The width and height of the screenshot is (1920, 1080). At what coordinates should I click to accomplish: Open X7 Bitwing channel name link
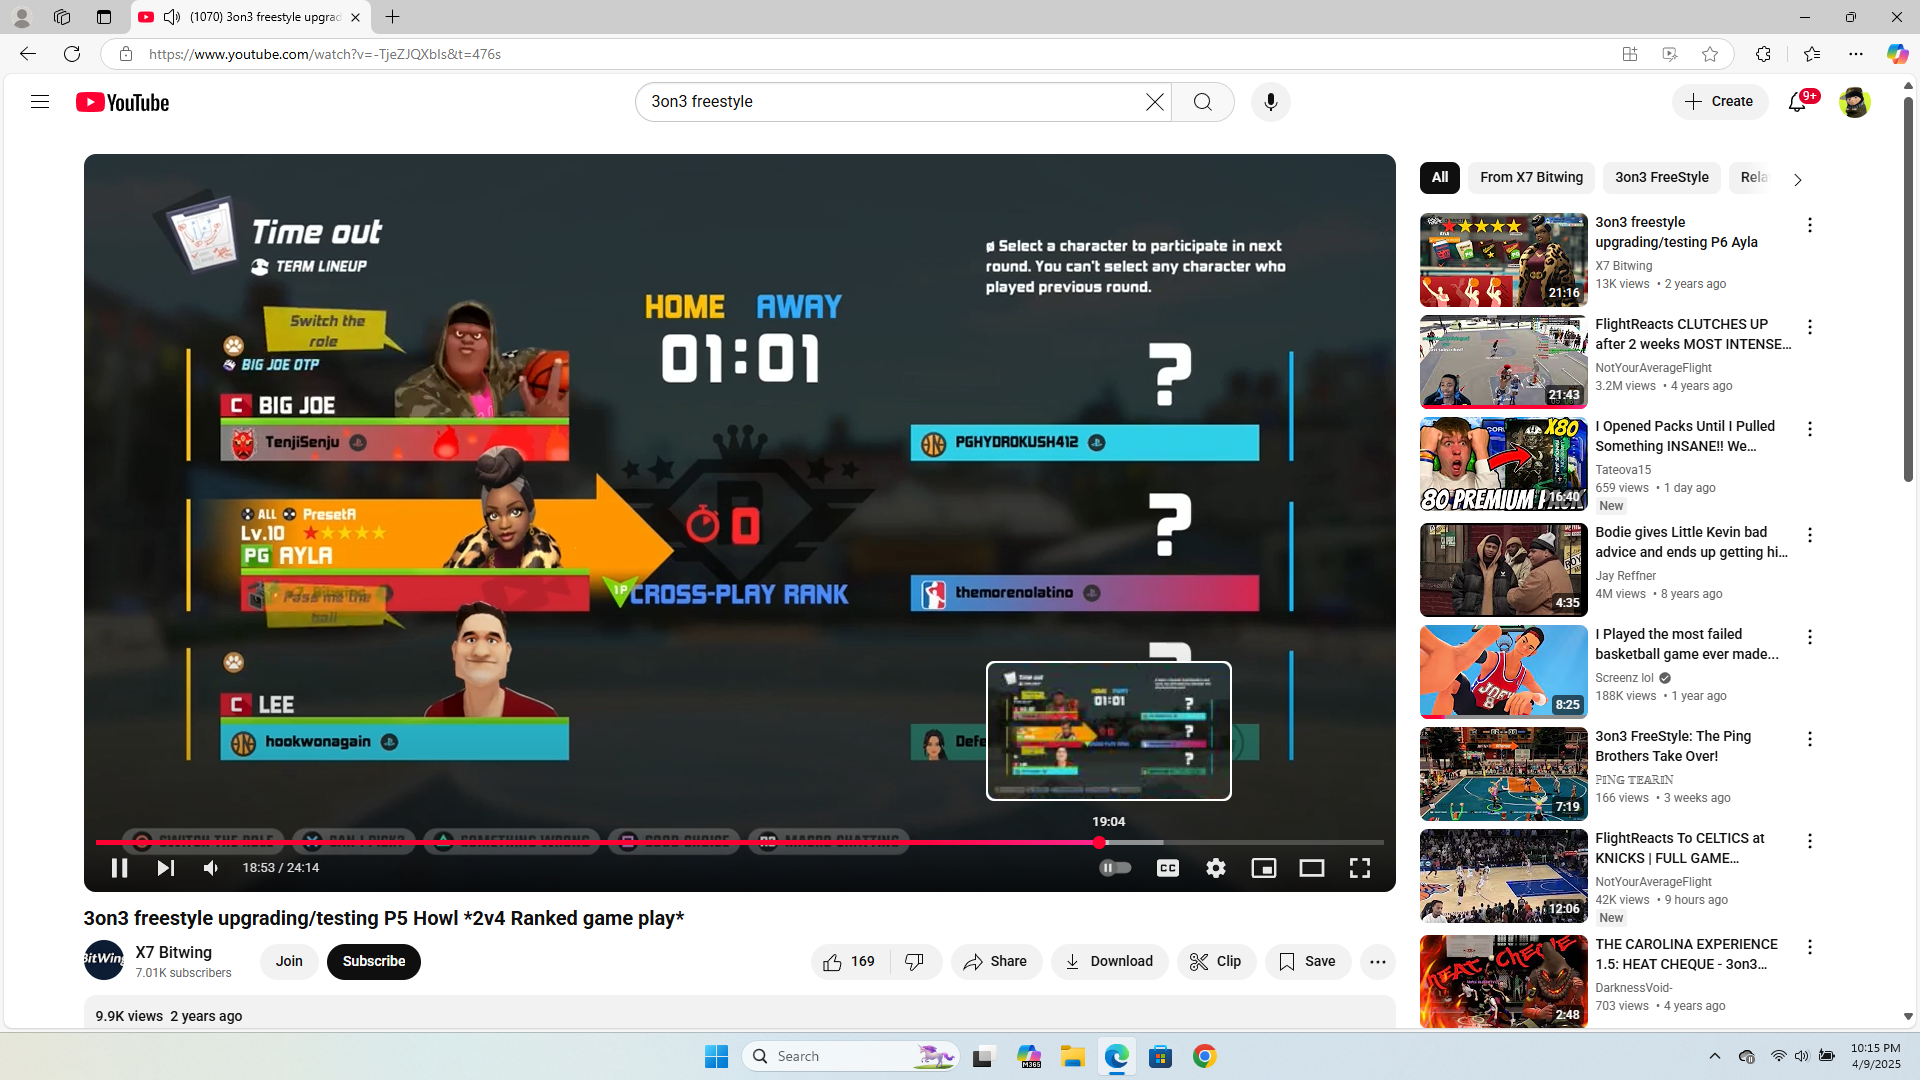[174, 952]
